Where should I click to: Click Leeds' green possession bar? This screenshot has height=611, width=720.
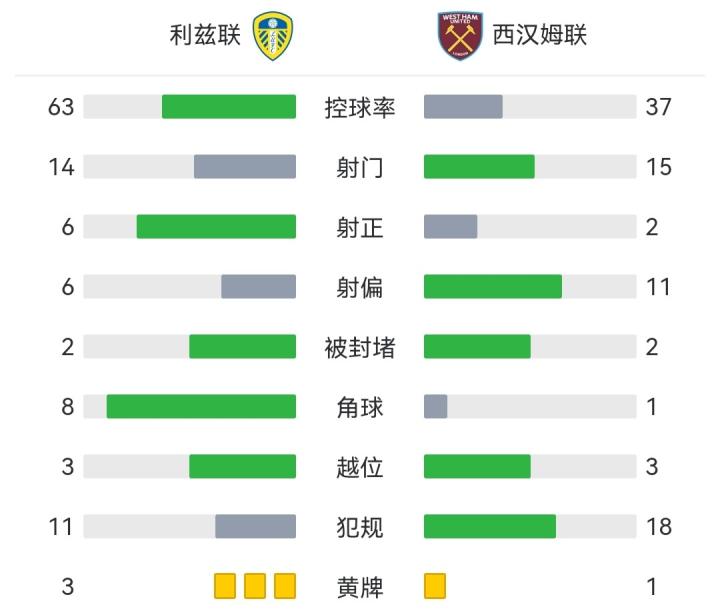click(x=229, y=107)
